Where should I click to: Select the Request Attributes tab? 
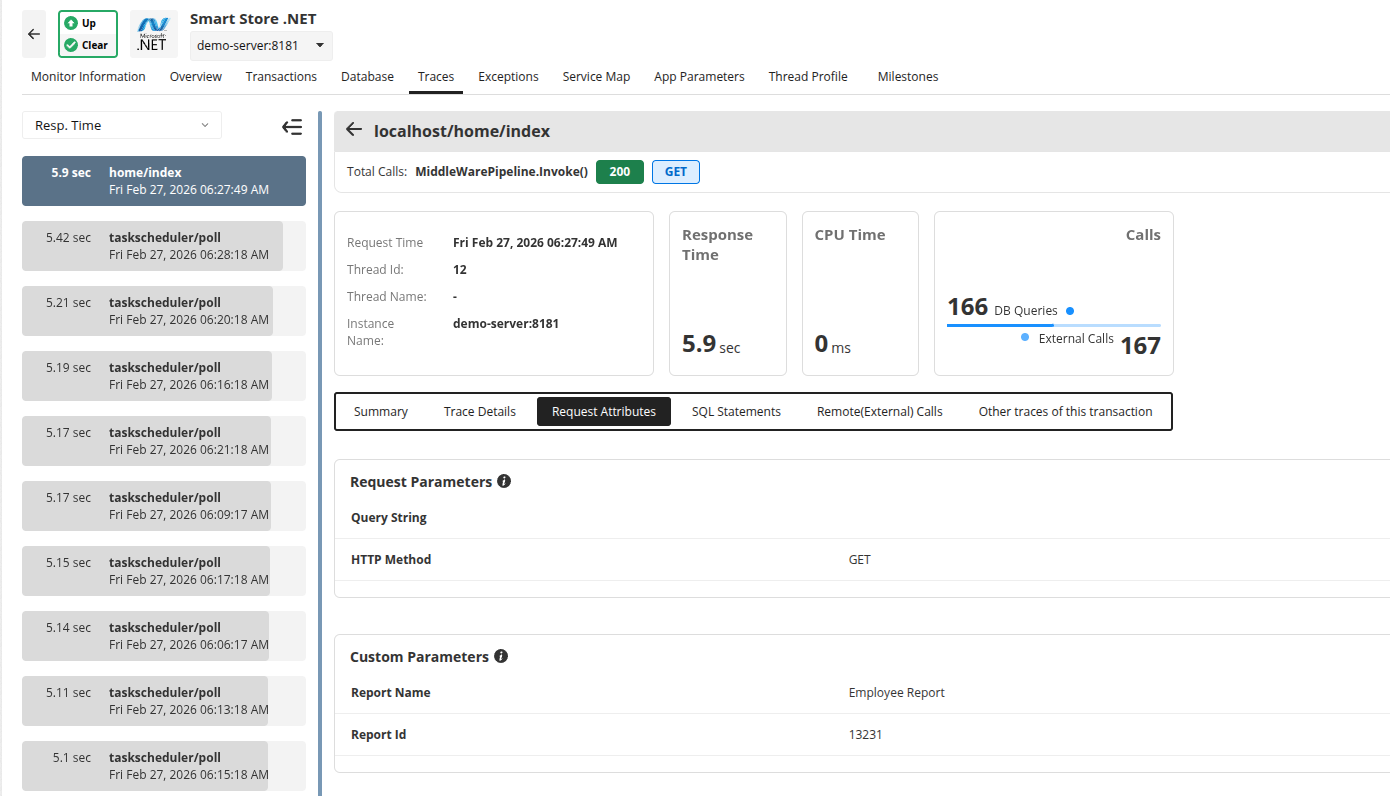[x=604, y=412]
